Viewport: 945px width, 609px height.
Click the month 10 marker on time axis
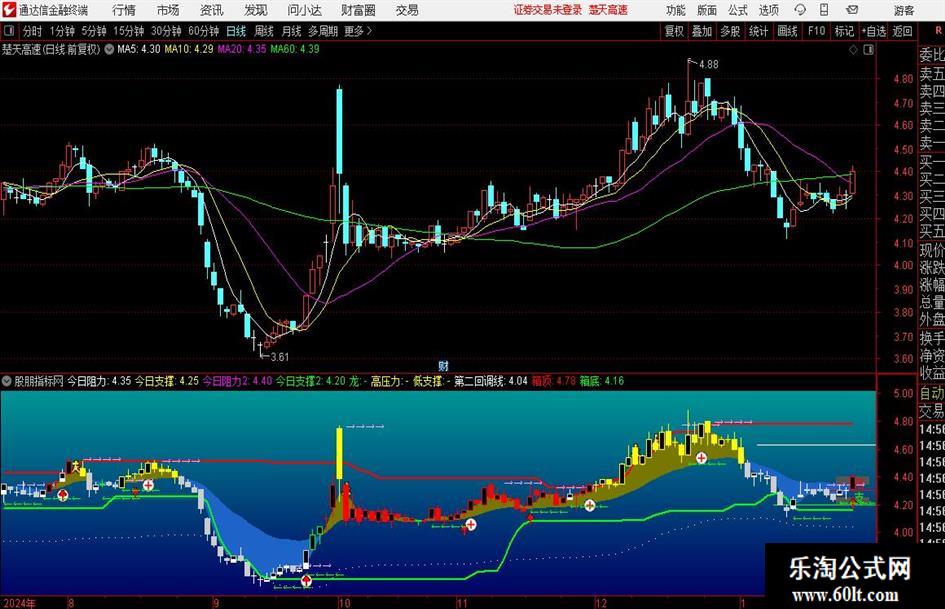click(x=344, y=603)
